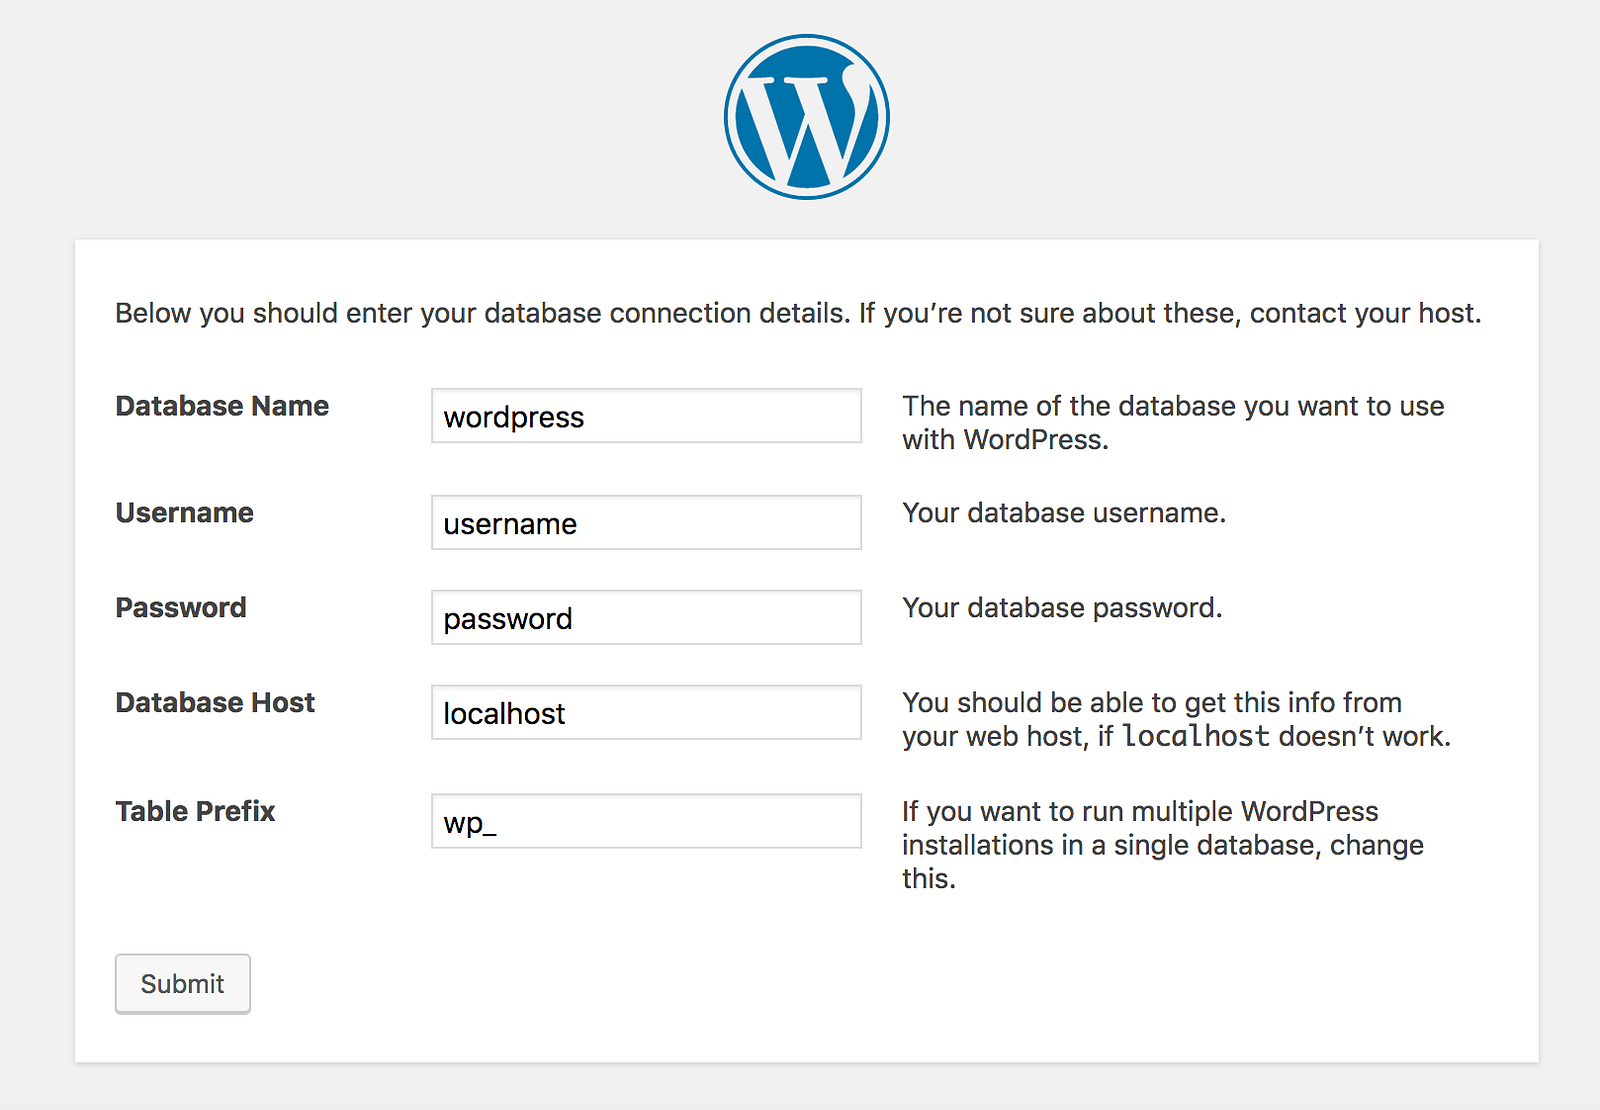The width and height of the screenshot is (1600, 1110).
Task: Click the "Database Host" label
Action: [215, 703]
